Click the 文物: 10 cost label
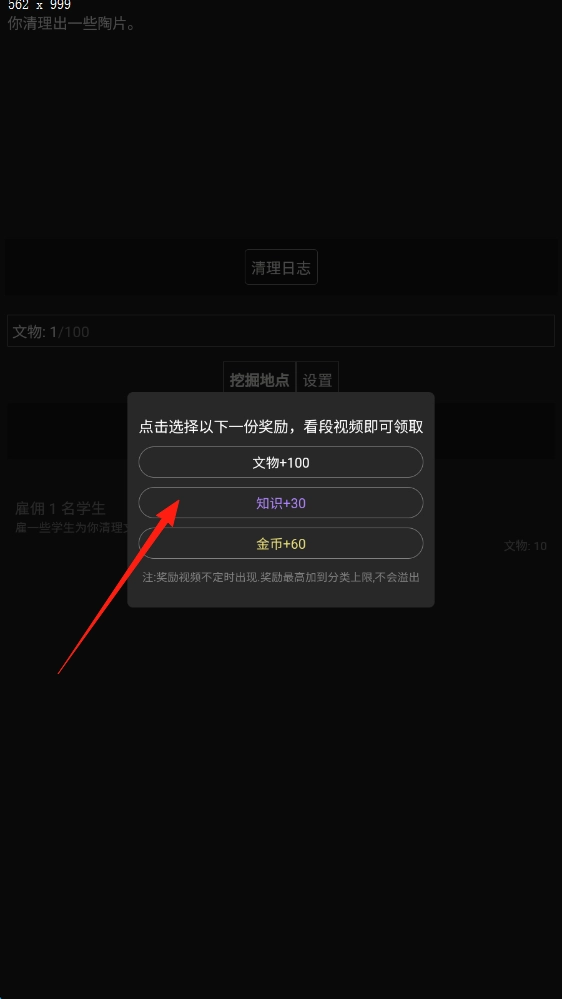The height and width of the screenshot is (999, 562). (x=525, y=546)
